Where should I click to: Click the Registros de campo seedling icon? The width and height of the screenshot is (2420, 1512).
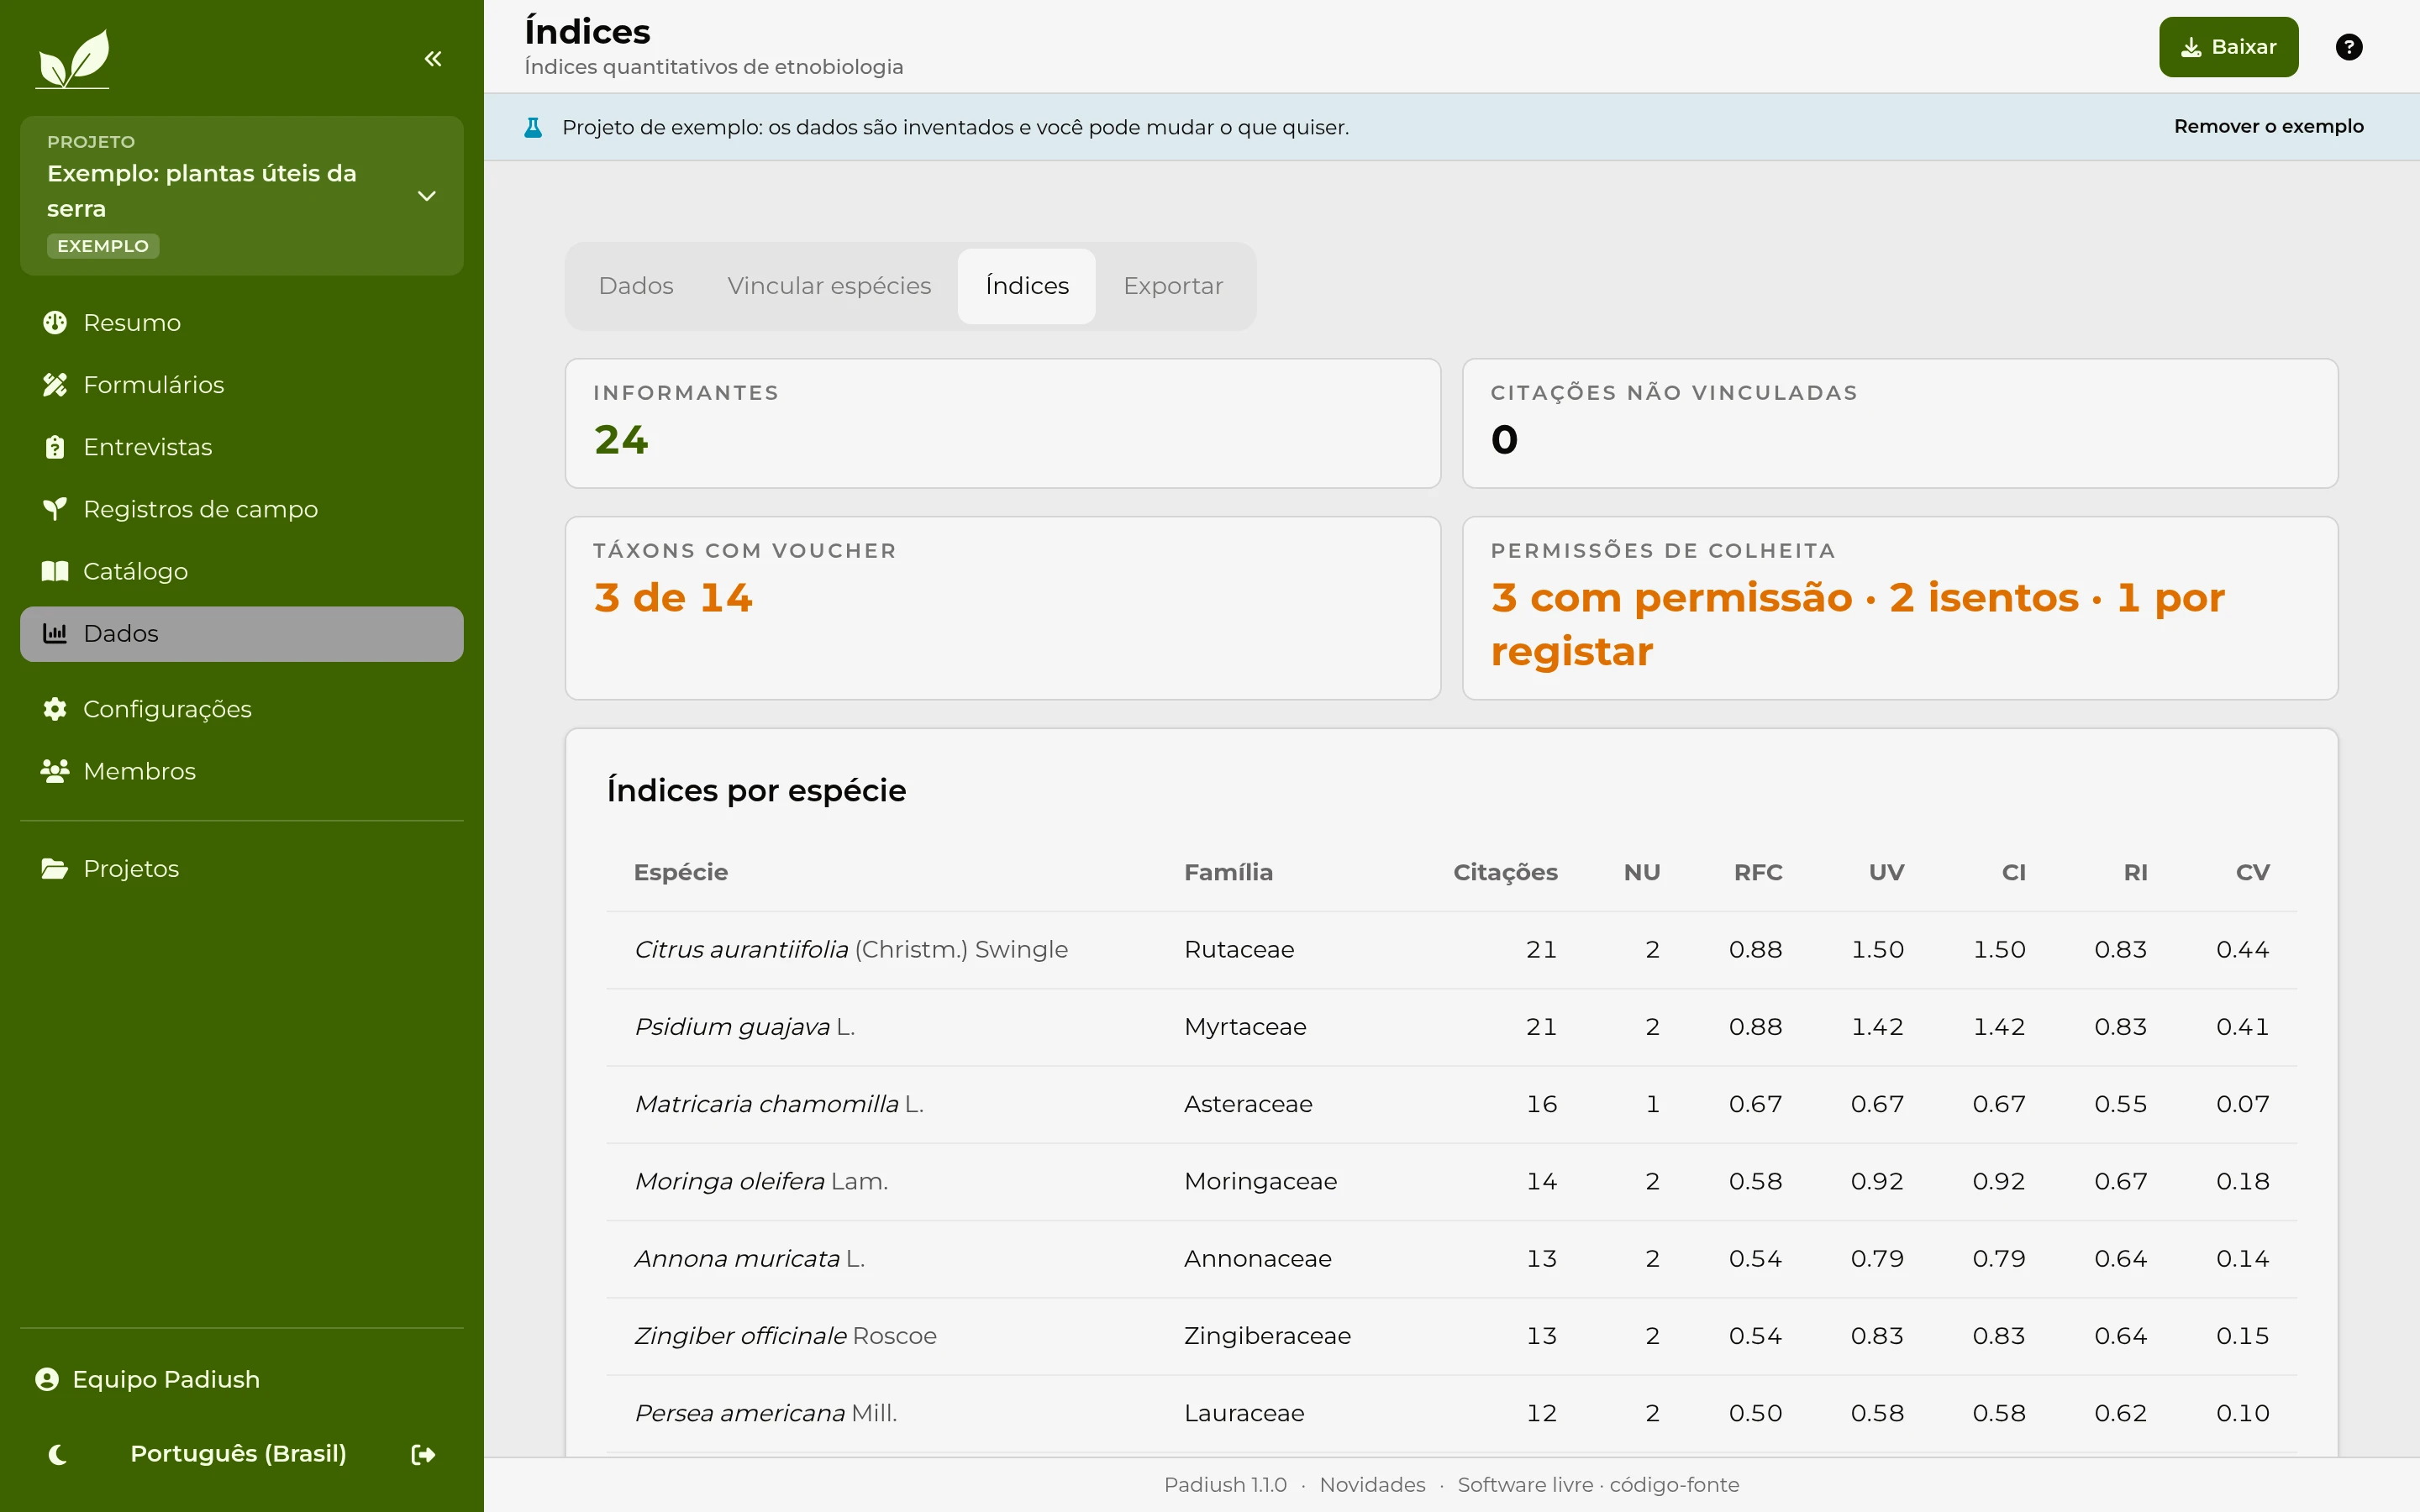point(55,509)
